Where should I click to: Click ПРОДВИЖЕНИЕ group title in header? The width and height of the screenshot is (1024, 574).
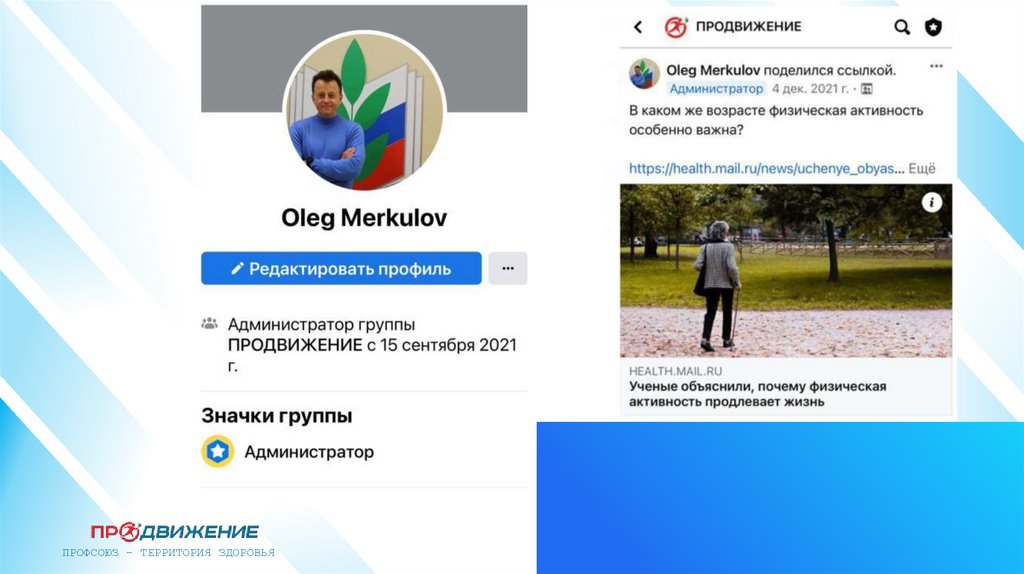(748, 27)
